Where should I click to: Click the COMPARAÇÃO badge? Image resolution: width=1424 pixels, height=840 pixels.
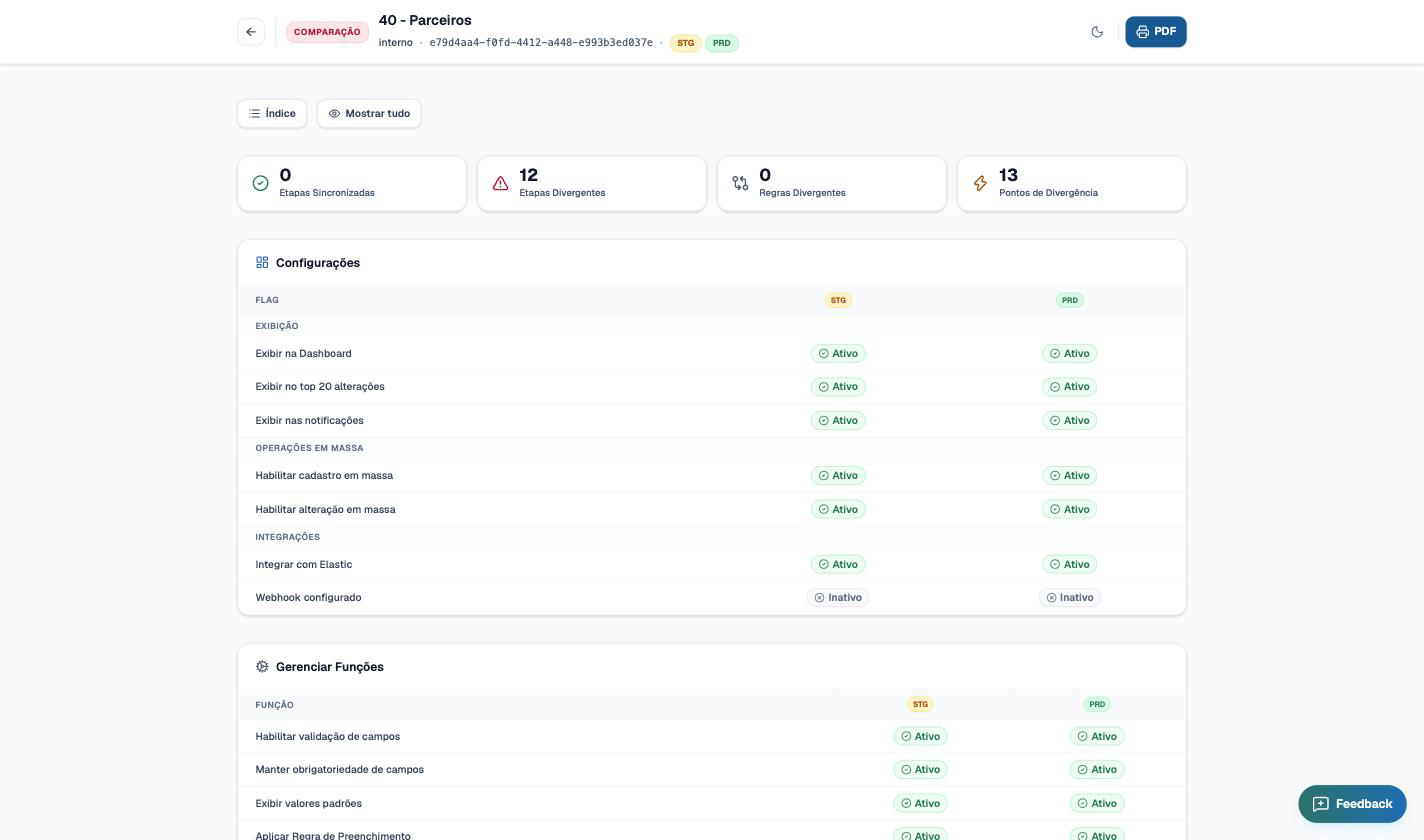coord(327,32)
